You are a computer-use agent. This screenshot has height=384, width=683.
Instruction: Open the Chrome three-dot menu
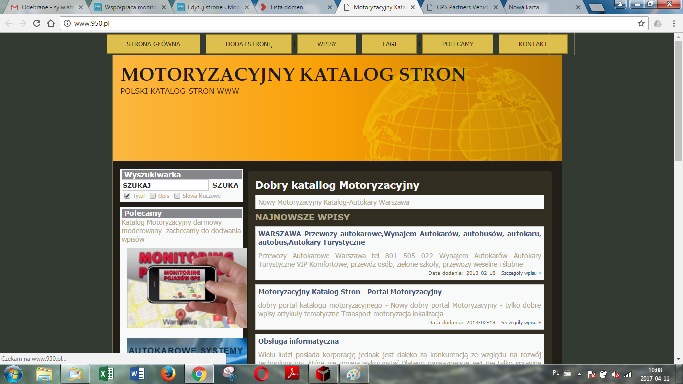point(674,24)
